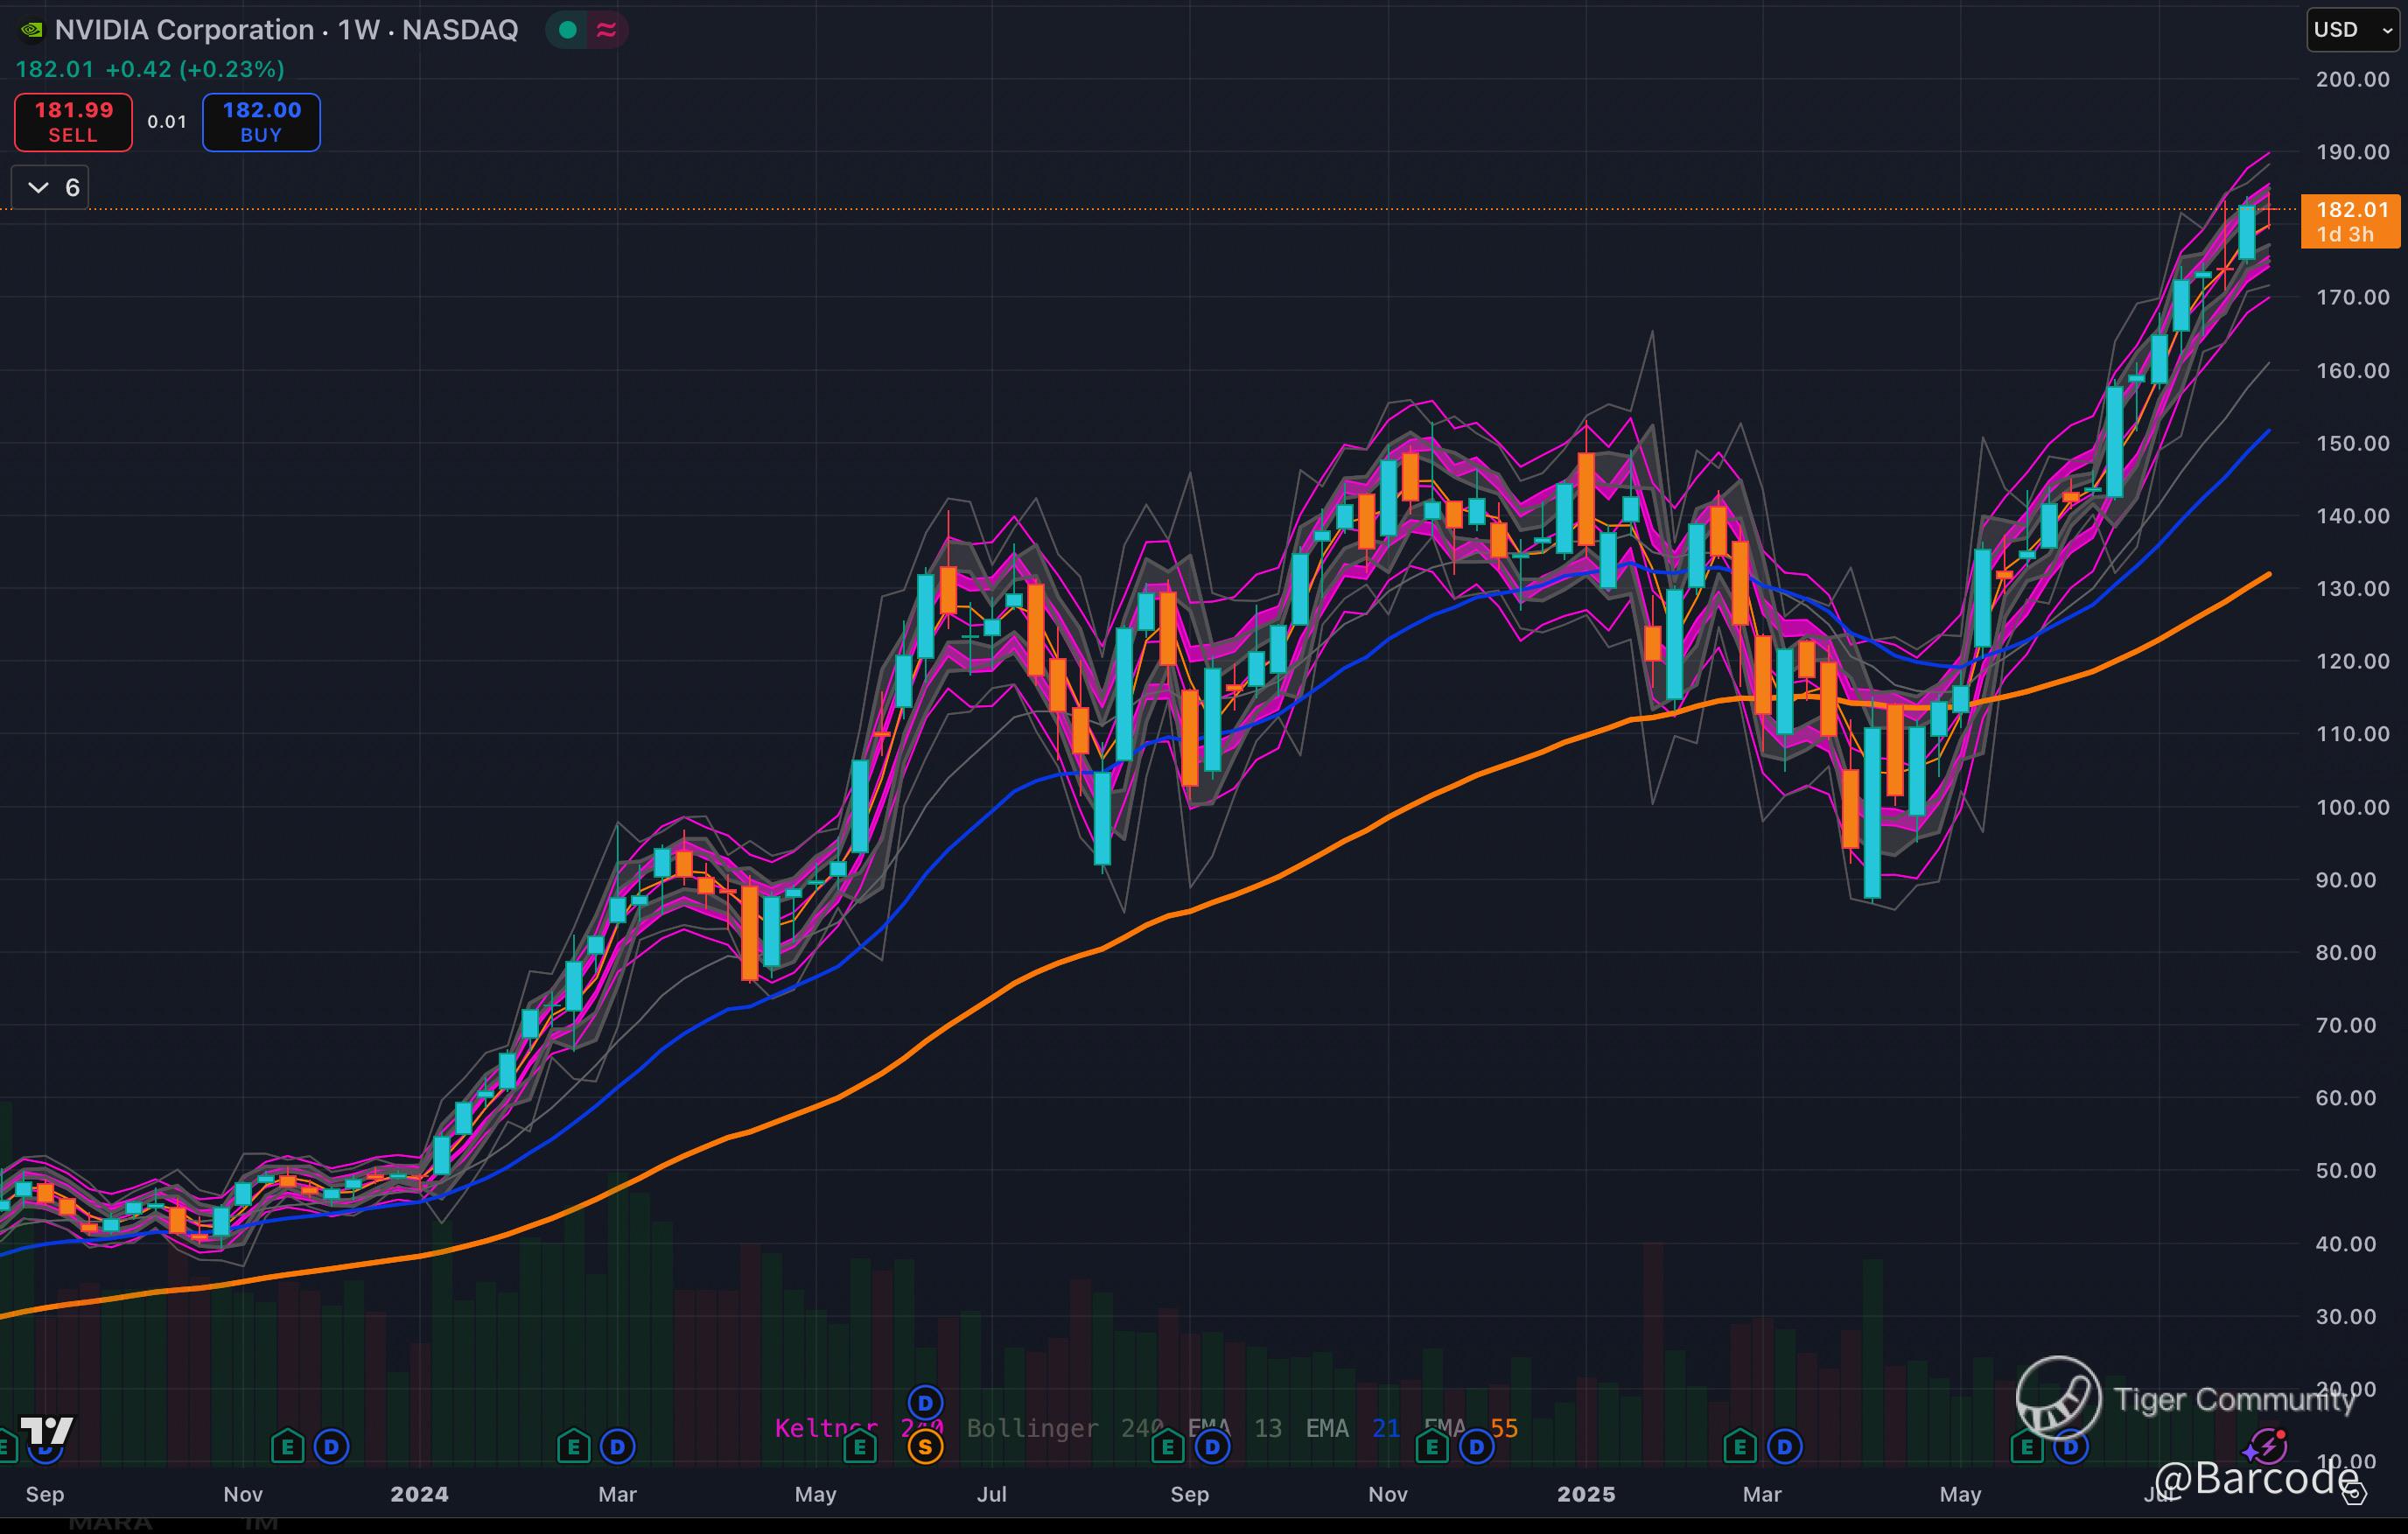Click the green market status dot
2408x1534 pixels.
click(x=567, y=30)
